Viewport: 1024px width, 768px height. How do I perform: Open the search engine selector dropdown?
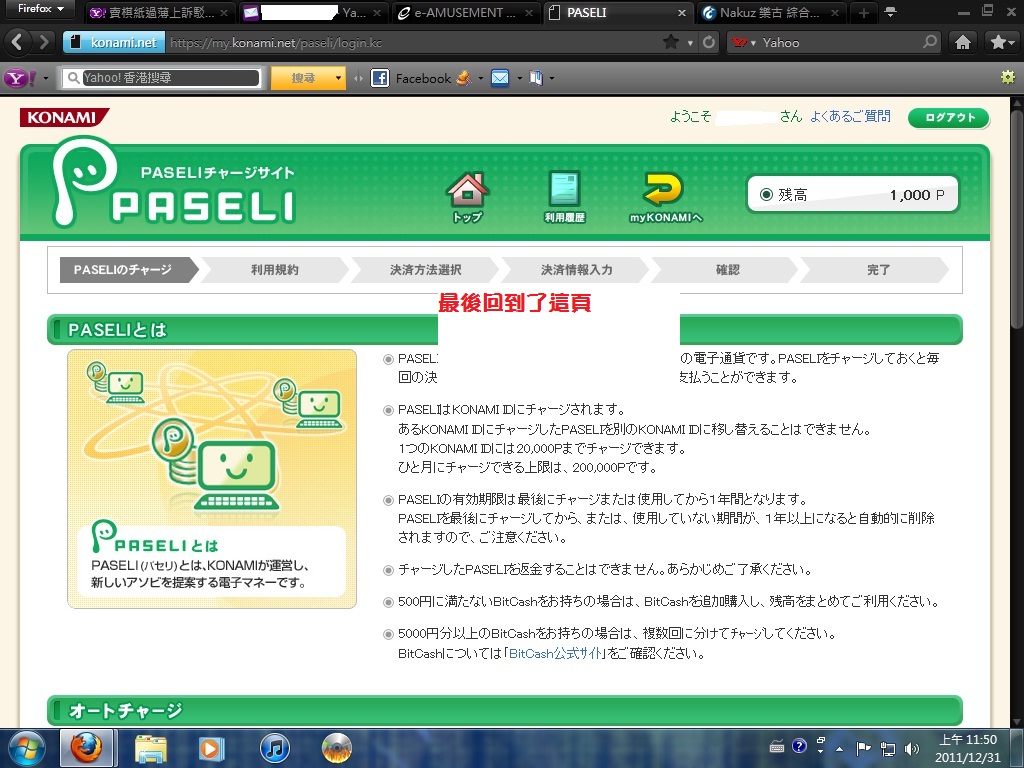click(x=743, y=43)
